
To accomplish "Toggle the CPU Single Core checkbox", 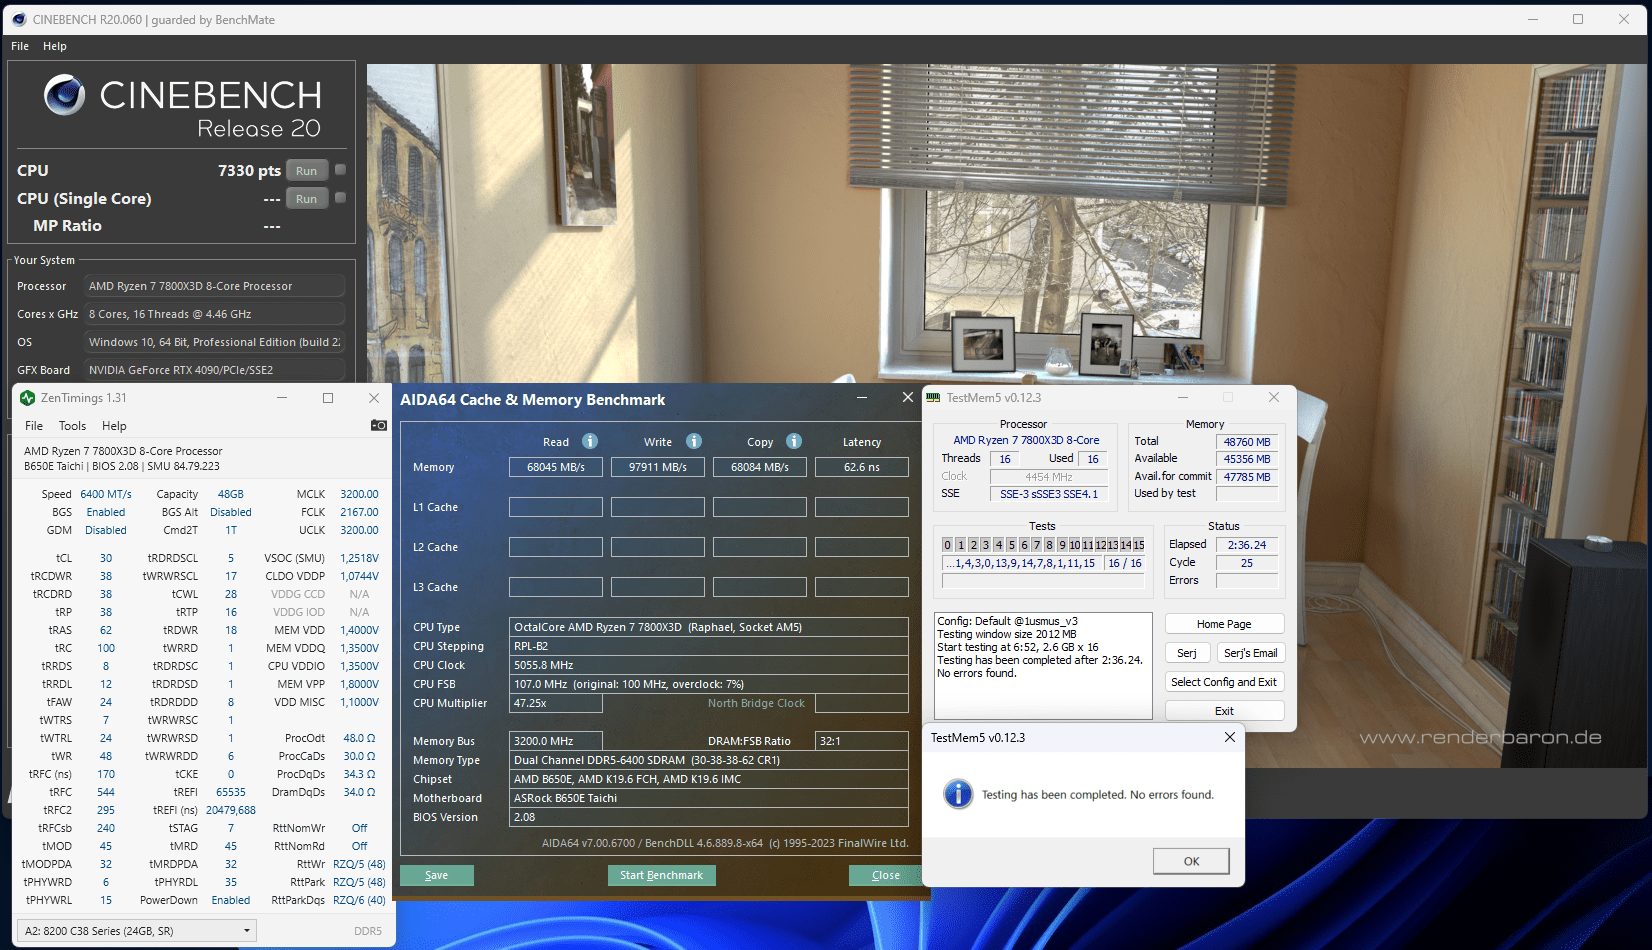I will (x=340, y=198).
